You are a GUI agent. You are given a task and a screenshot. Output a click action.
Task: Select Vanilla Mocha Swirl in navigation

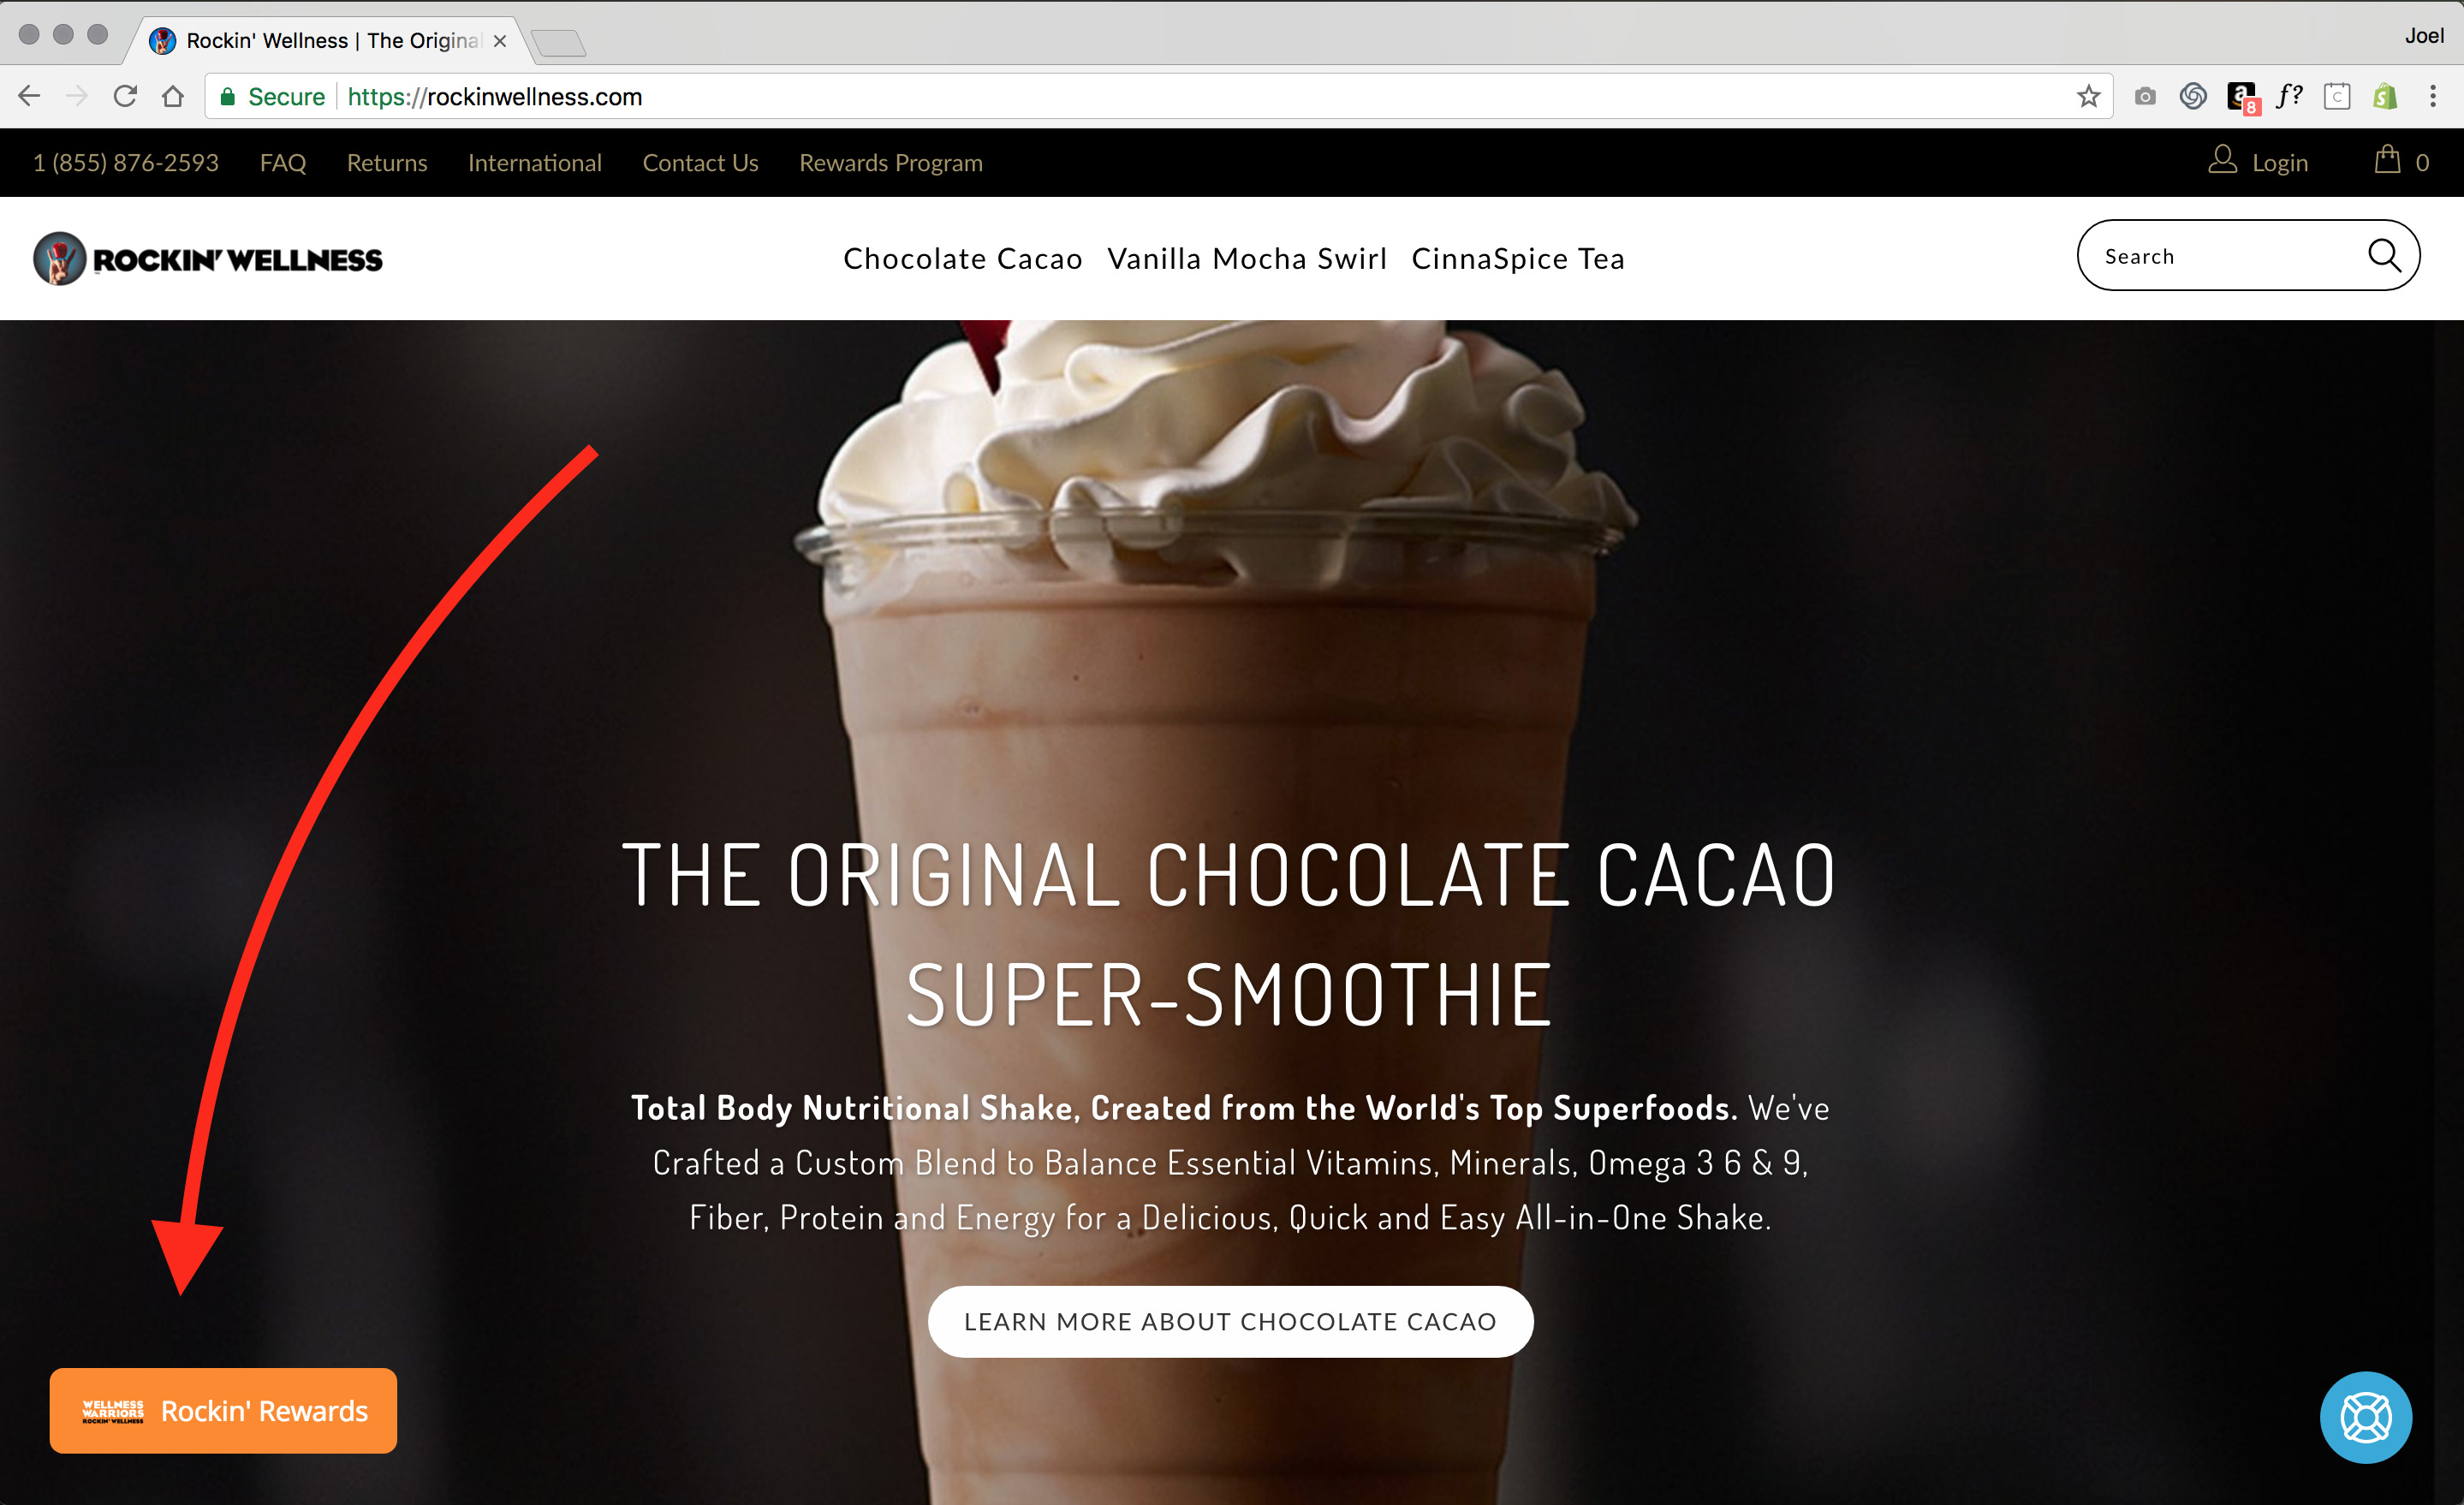tap(1247, 258)
